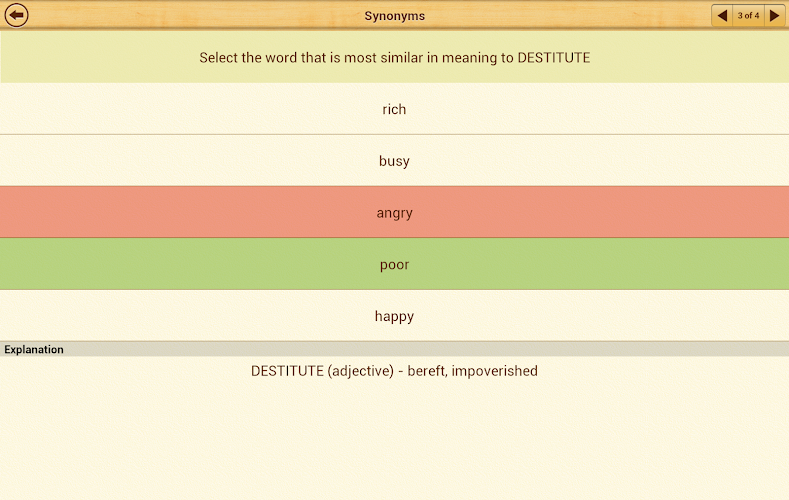Pick the 'happy' answer option

point(394,316)
